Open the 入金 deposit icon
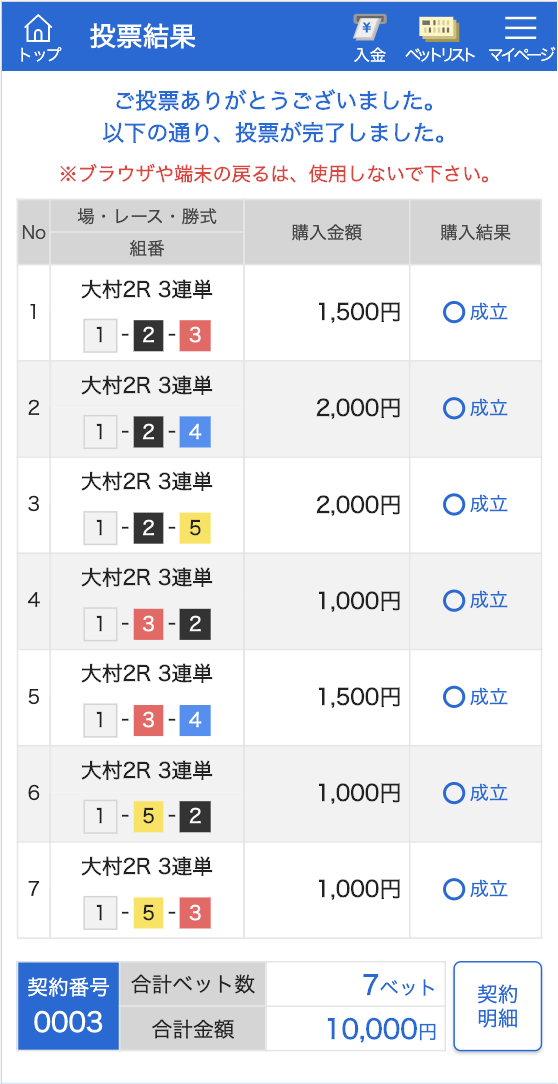 click(x=370, y=38)
